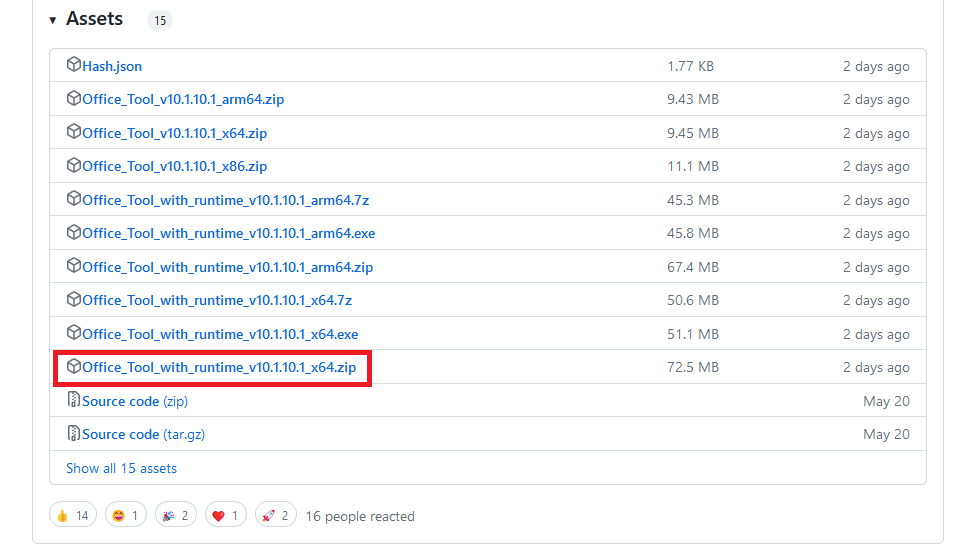Viewport: 958px width, 558px height.
Task: Click package icon beside with_runtime arm64.exe
Action: (x=73, y=232)
